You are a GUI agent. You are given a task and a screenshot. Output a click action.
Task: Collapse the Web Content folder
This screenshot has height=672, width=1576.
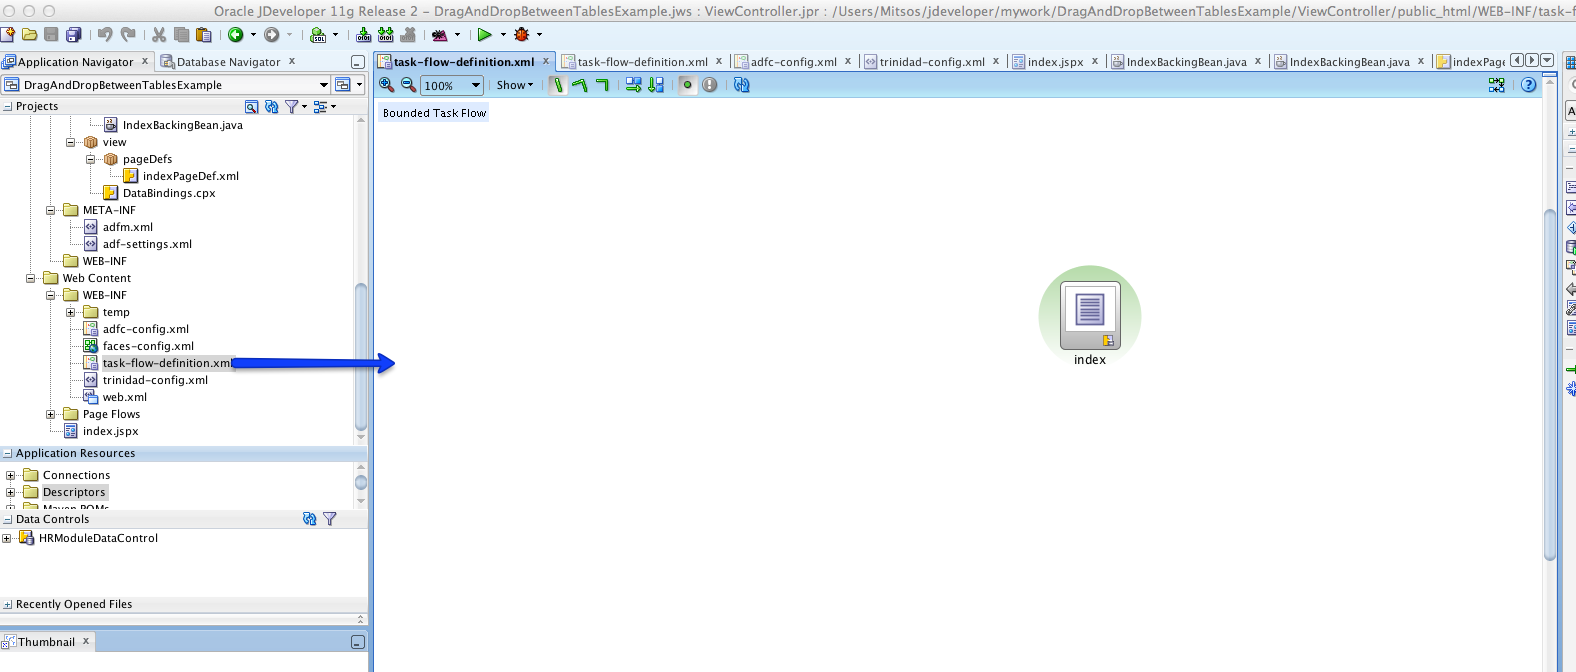pos(31,278)
